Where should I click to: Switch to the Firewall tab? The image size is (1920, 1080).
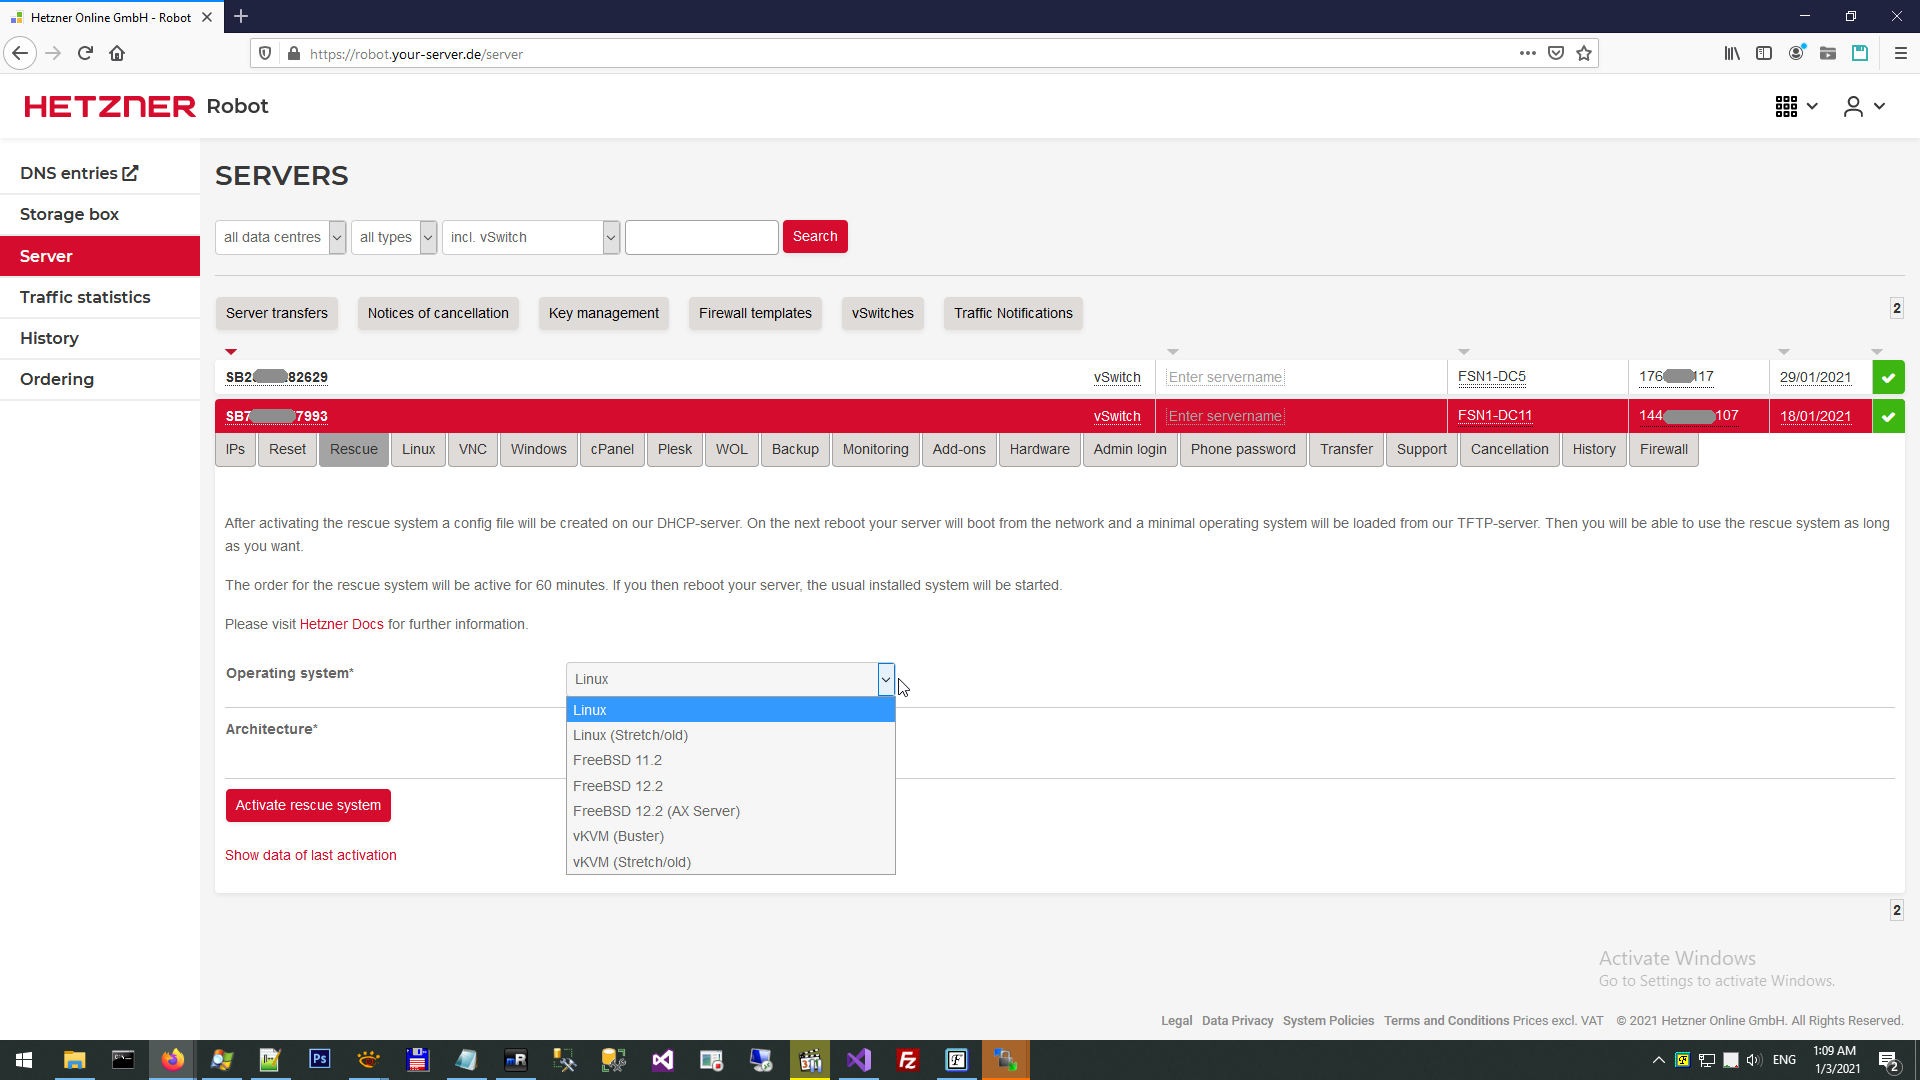tap(1663, 449)
